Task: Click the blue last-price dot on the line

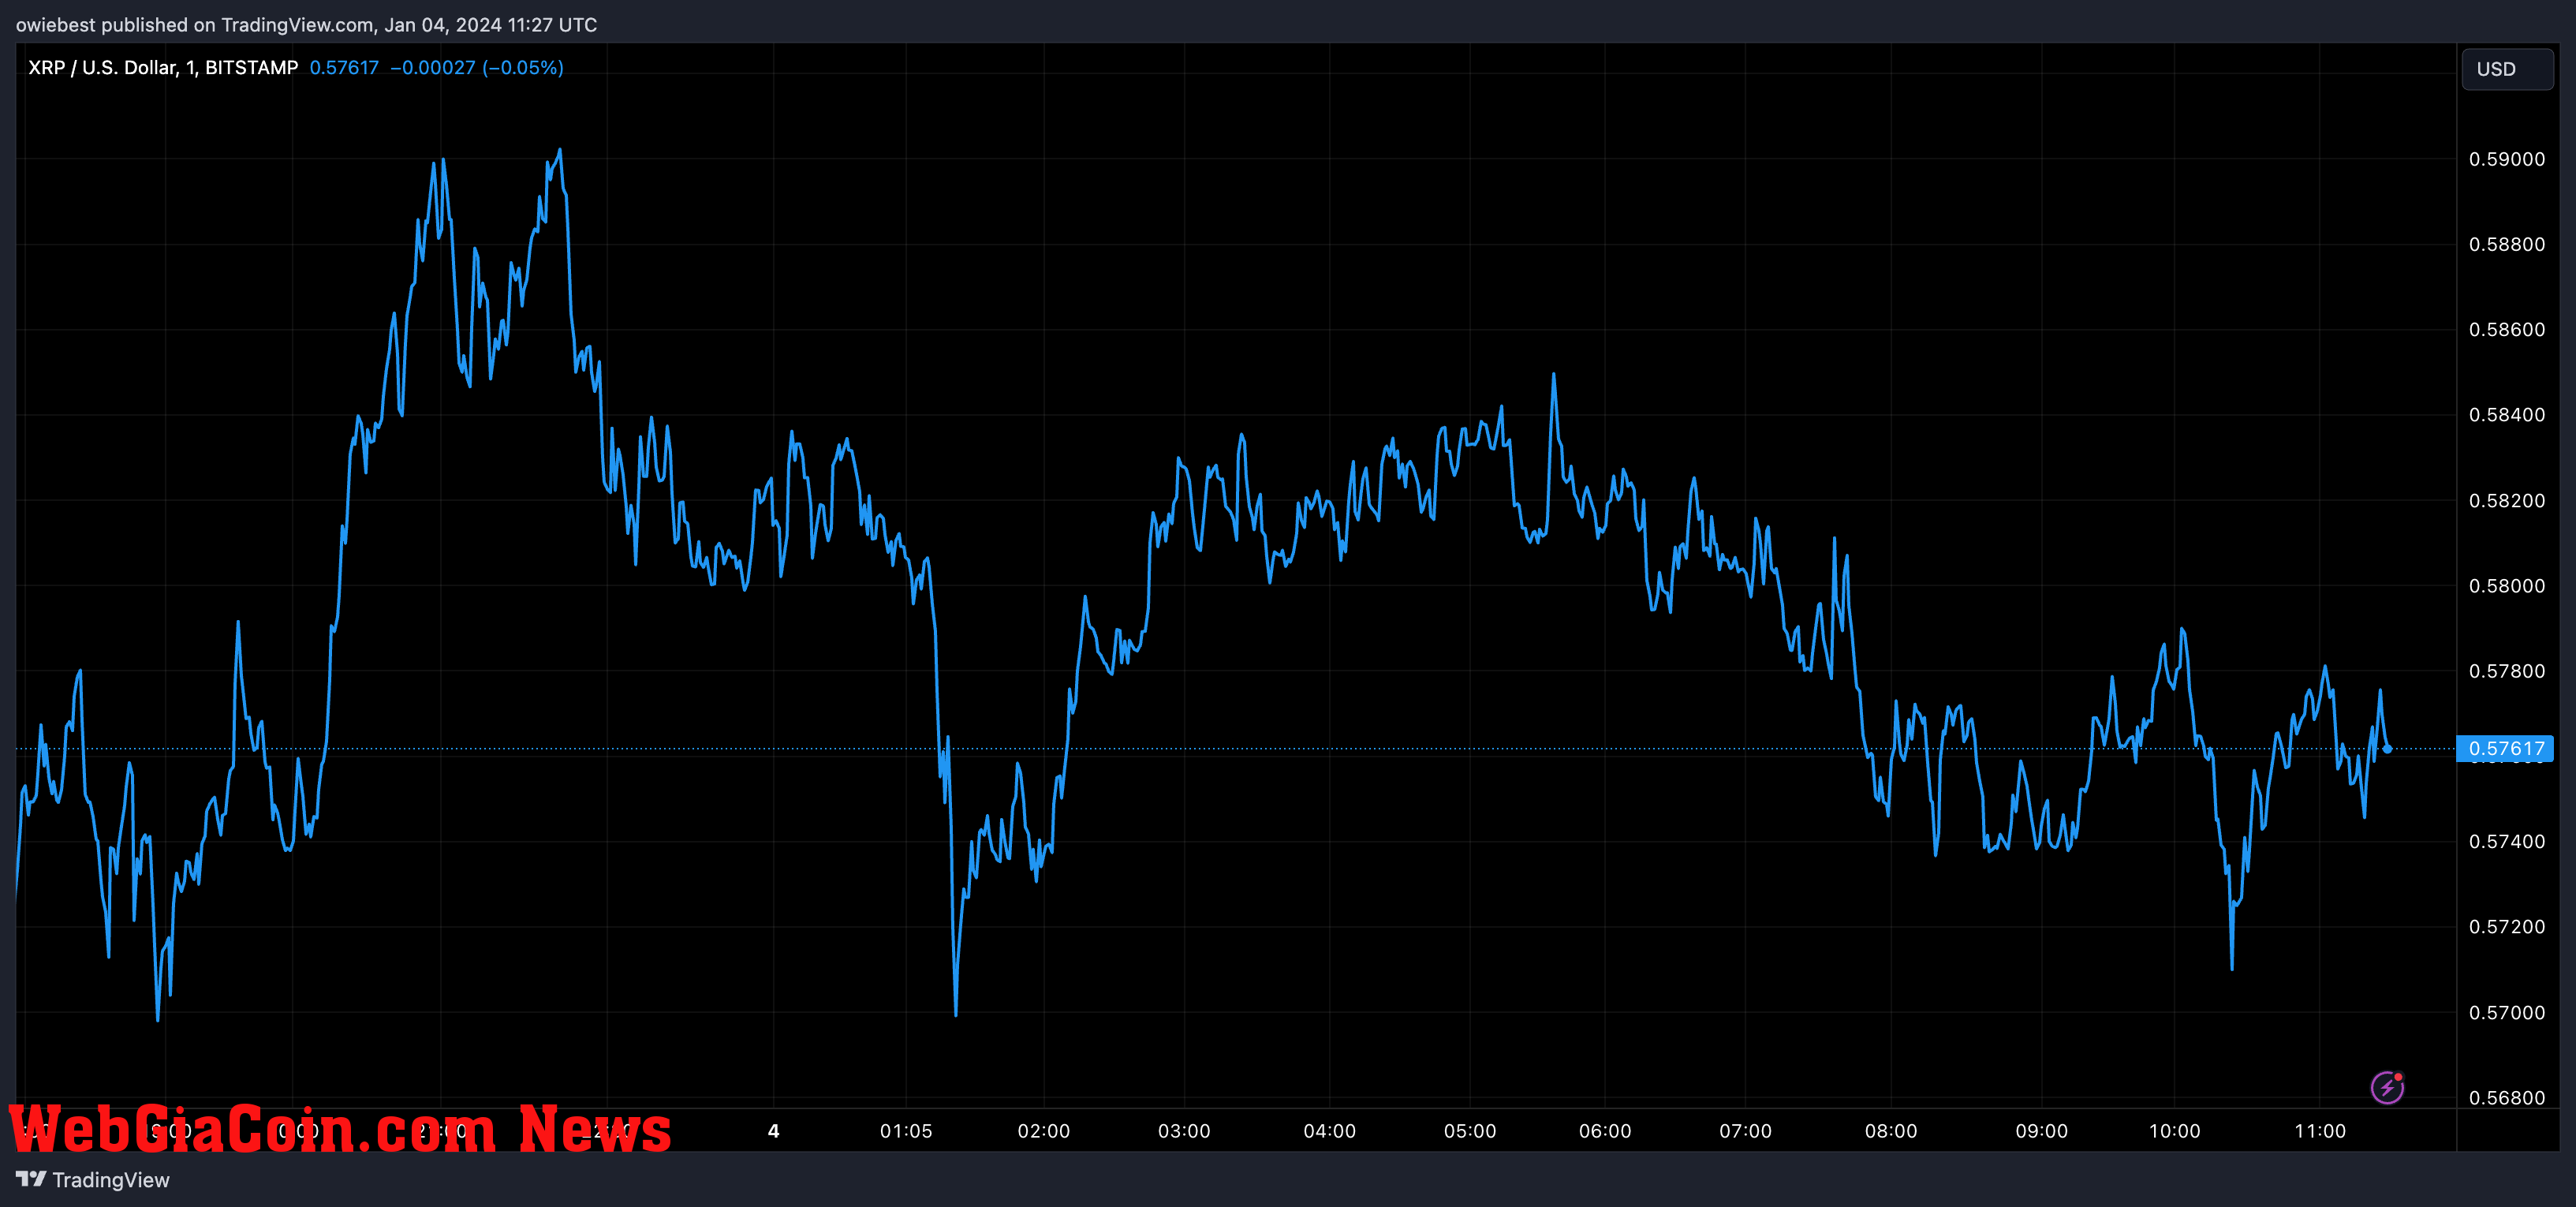Action: tap(2387, 749)
